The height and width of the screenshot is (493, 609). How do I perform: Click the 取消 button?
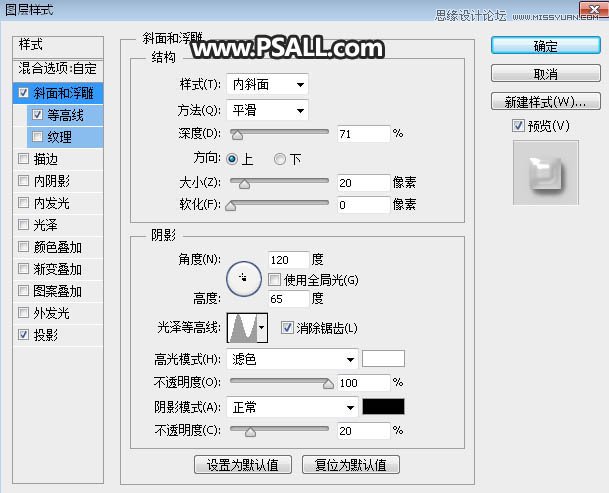546,73
